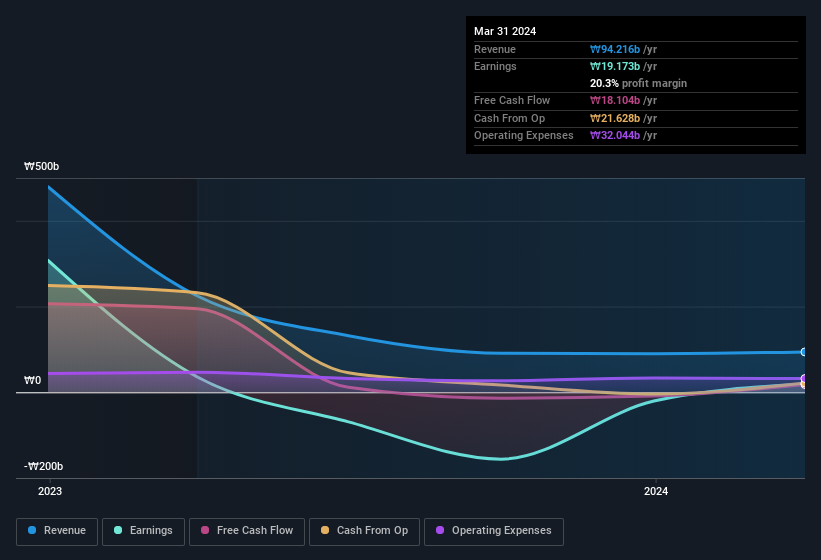Toggle the Earnings legend button
The height and width of the screenshot is (560, 821).
(x=143, y=531)
